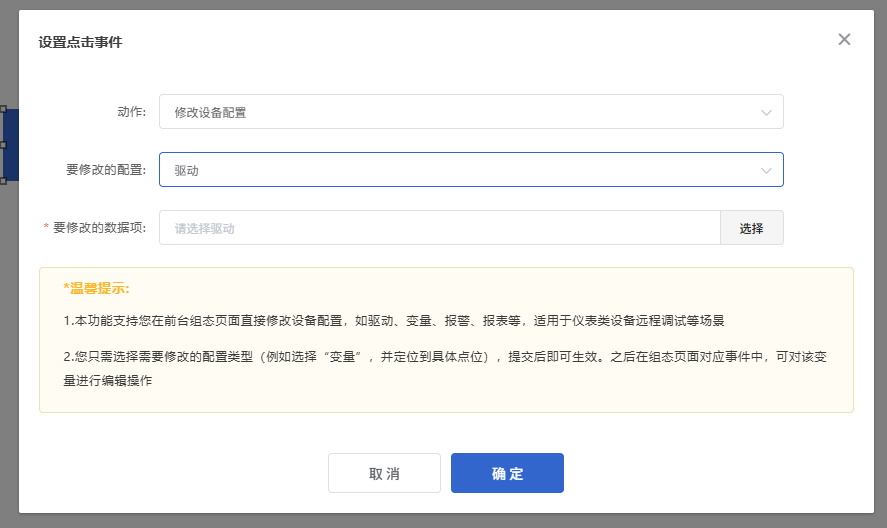Click the first tip line about 本功能支持
Viewport: 887px width, 528px height.
click(x=393, y=321)
